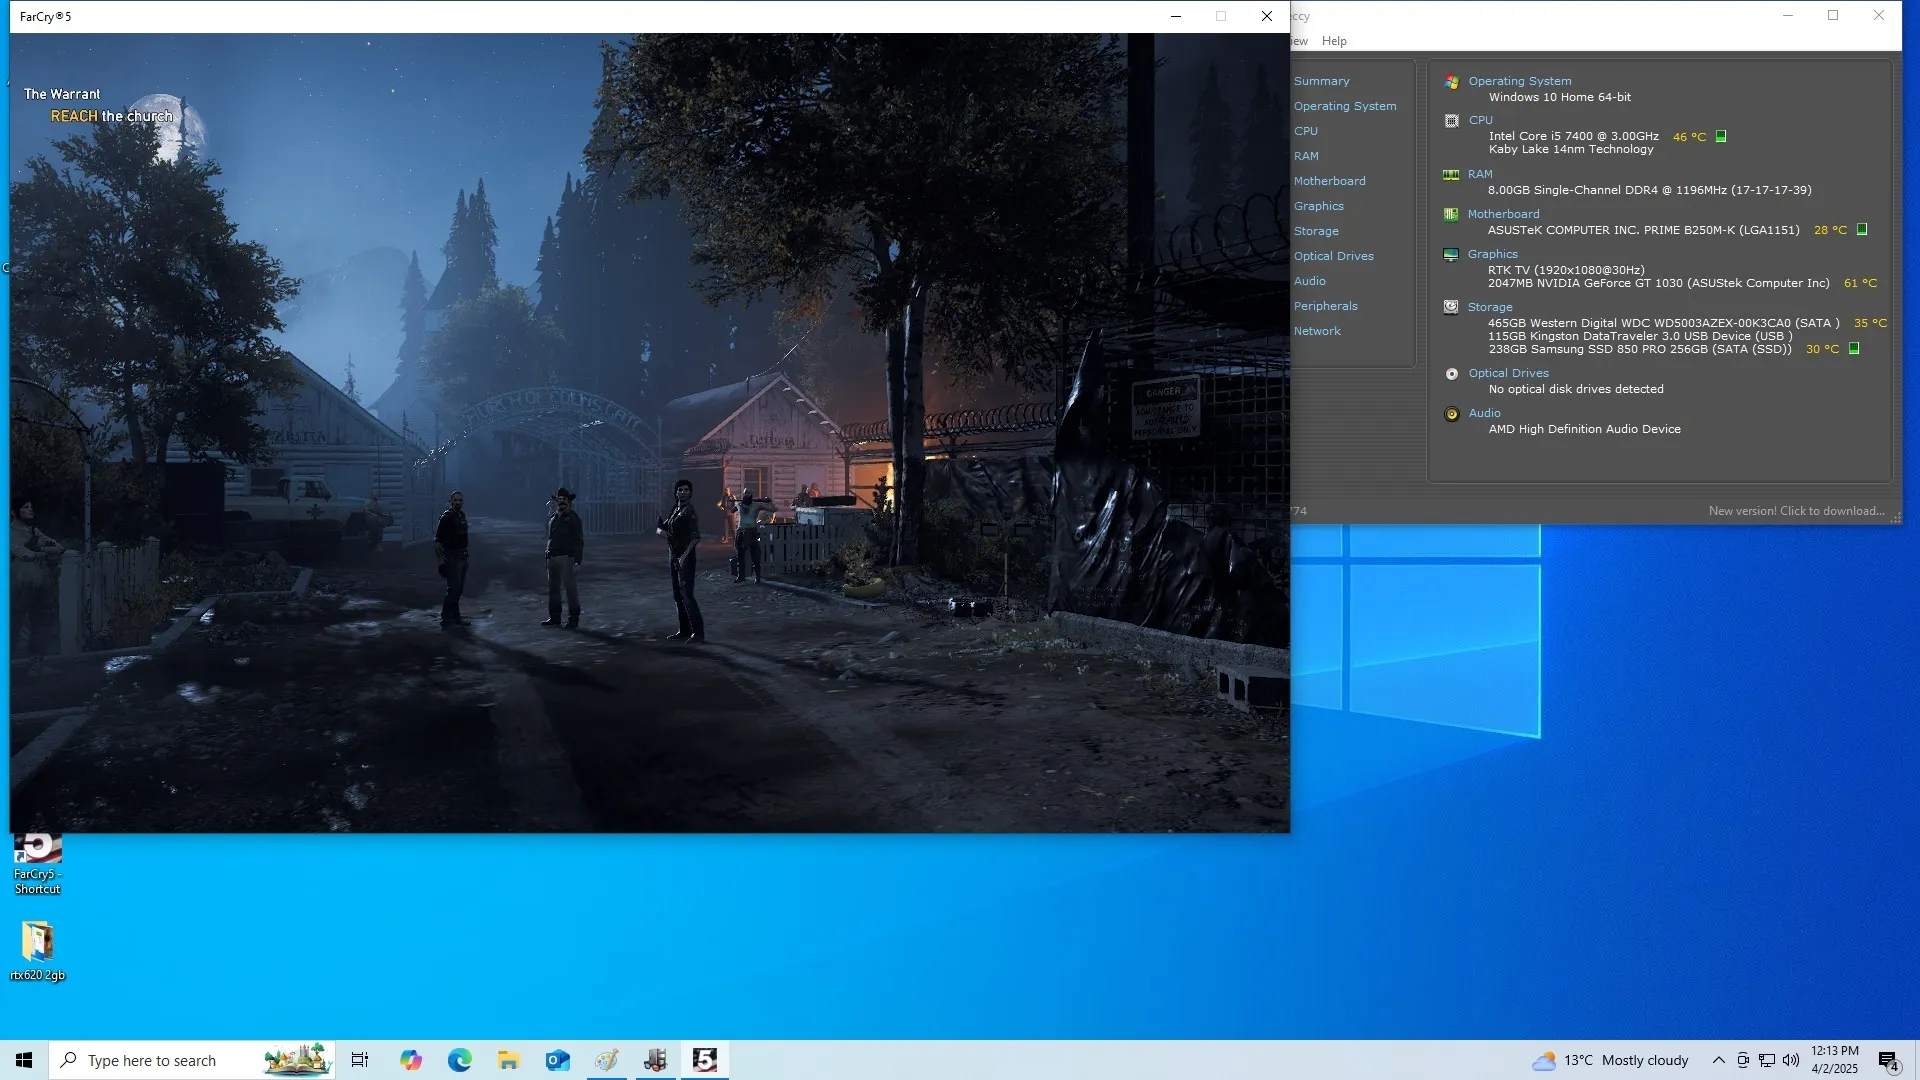Click the Graphics monitor icon in Speccy summary

(x=1451, y=254)
